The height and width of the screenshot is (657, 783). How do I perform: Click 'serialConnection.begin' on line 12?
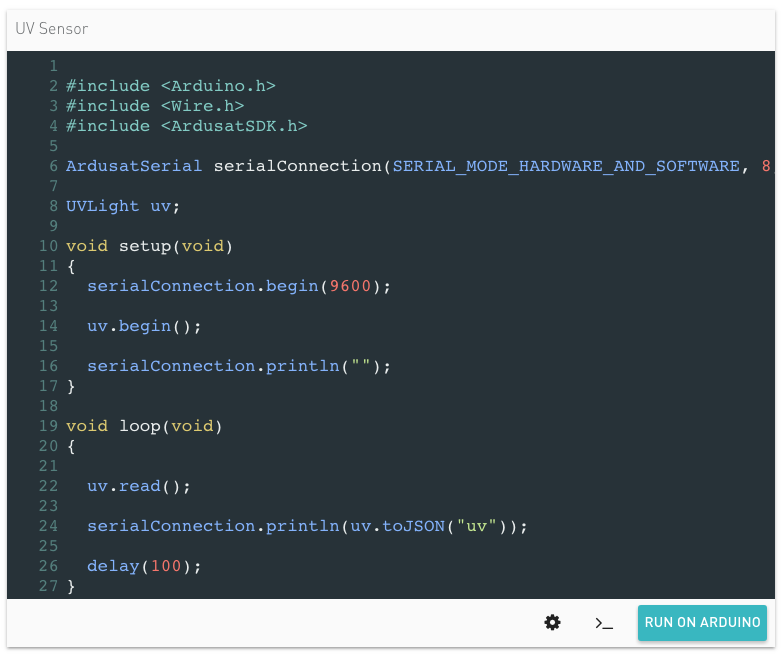pos(203,286)
